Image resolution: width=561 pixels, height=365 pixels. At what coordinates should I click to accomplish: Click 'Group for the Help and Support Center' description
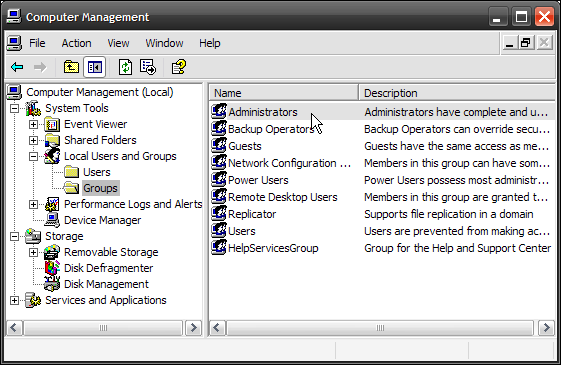pos(458,248)
